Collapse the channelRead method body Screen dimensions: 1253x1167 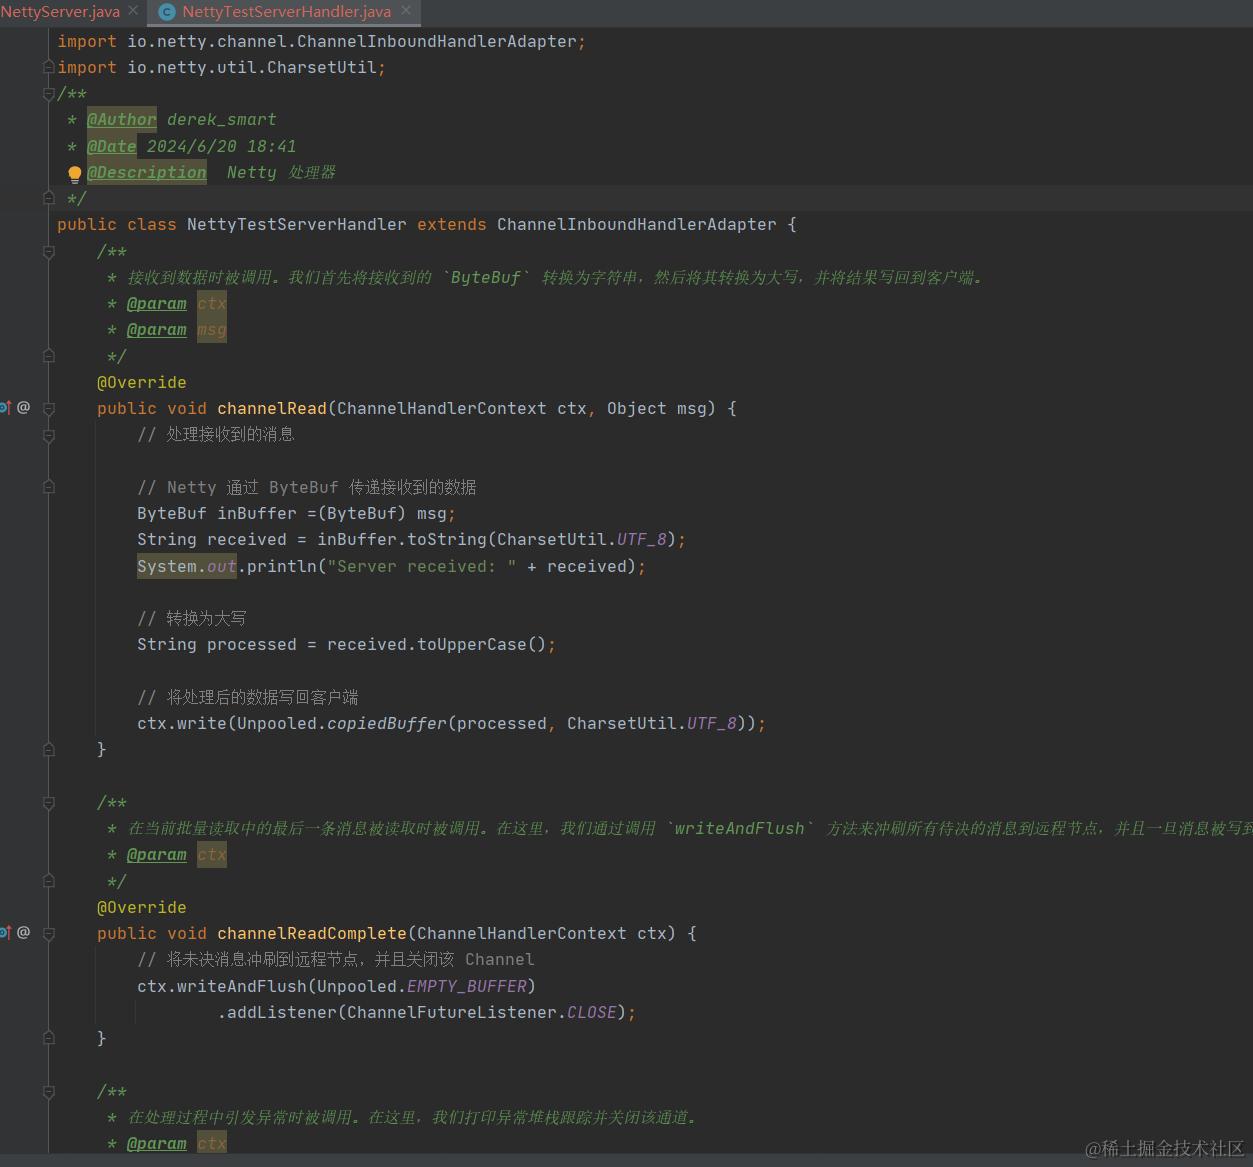click(x=48, y=408)
